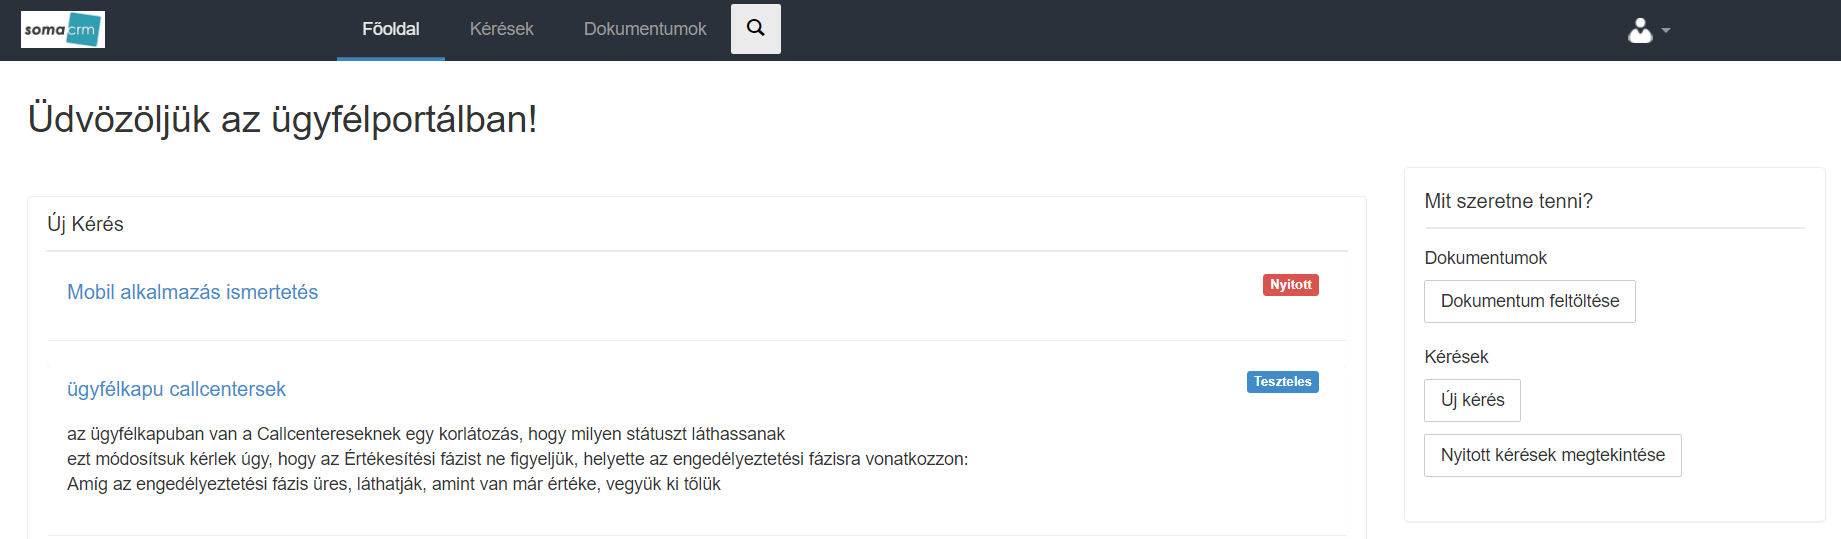Click the callcentersek request description text
1841x539 pixels.
517,459
